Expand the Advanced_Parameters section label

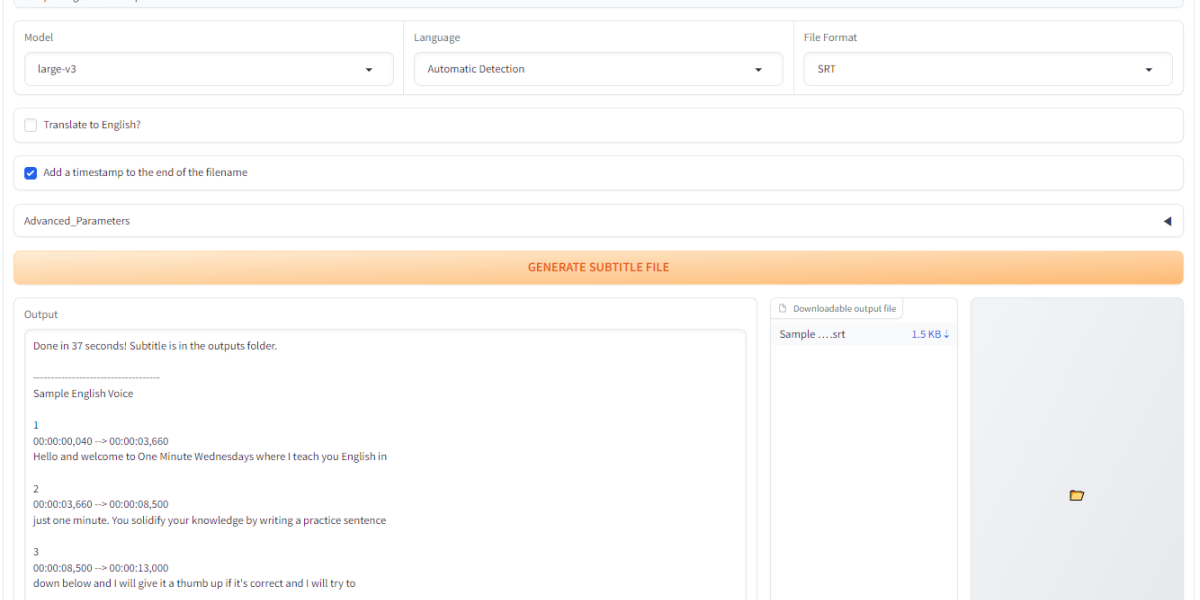point(77,221)
